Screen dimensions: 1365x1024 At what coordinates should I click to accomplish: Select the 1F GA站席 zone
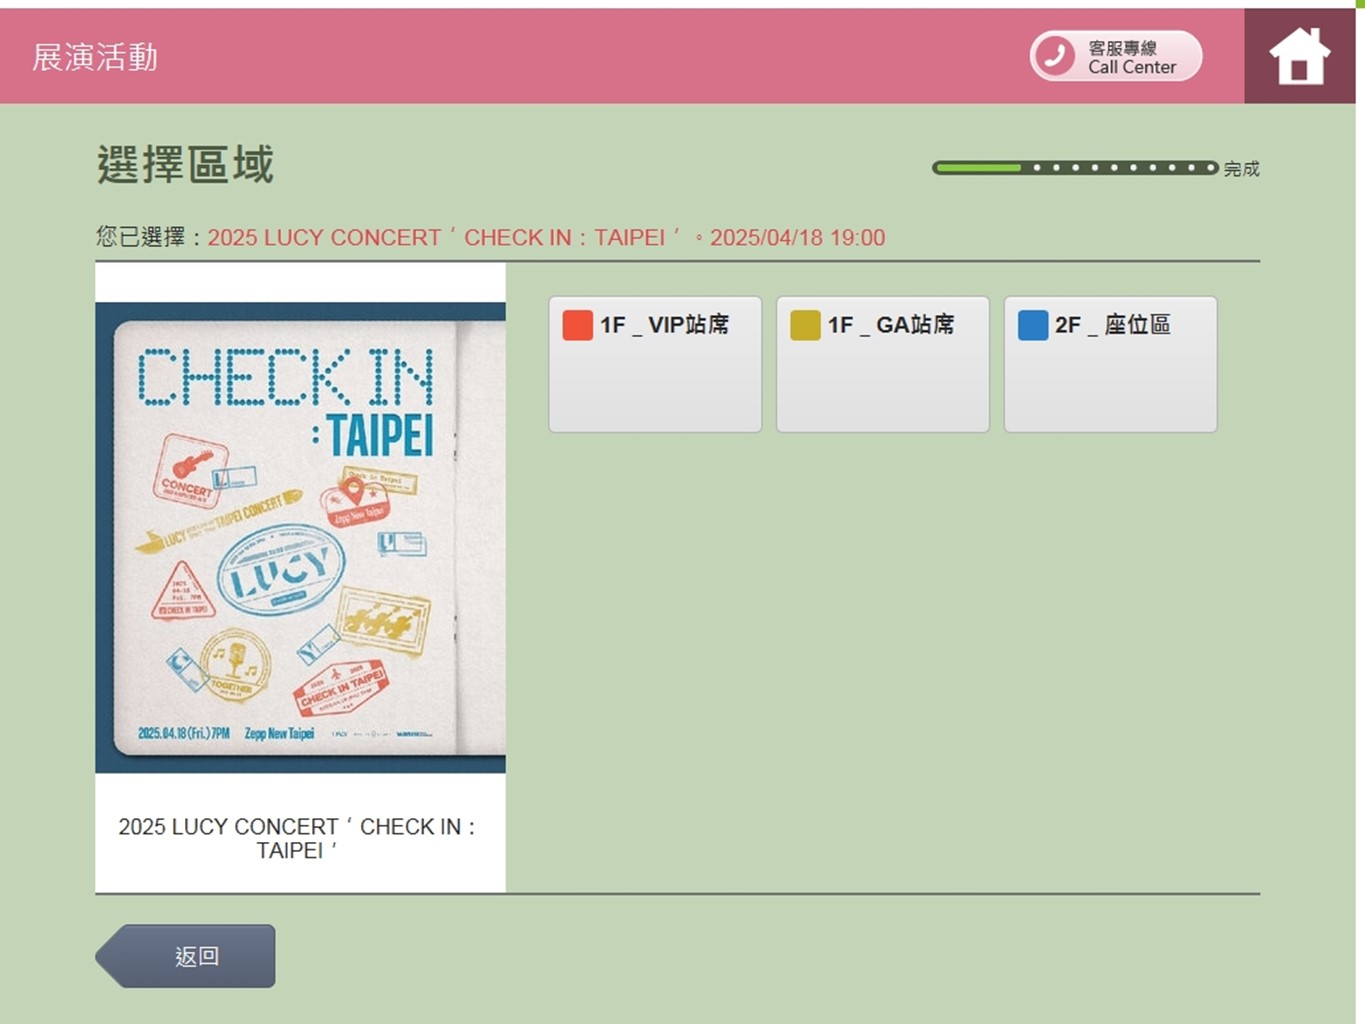[882, 364]
